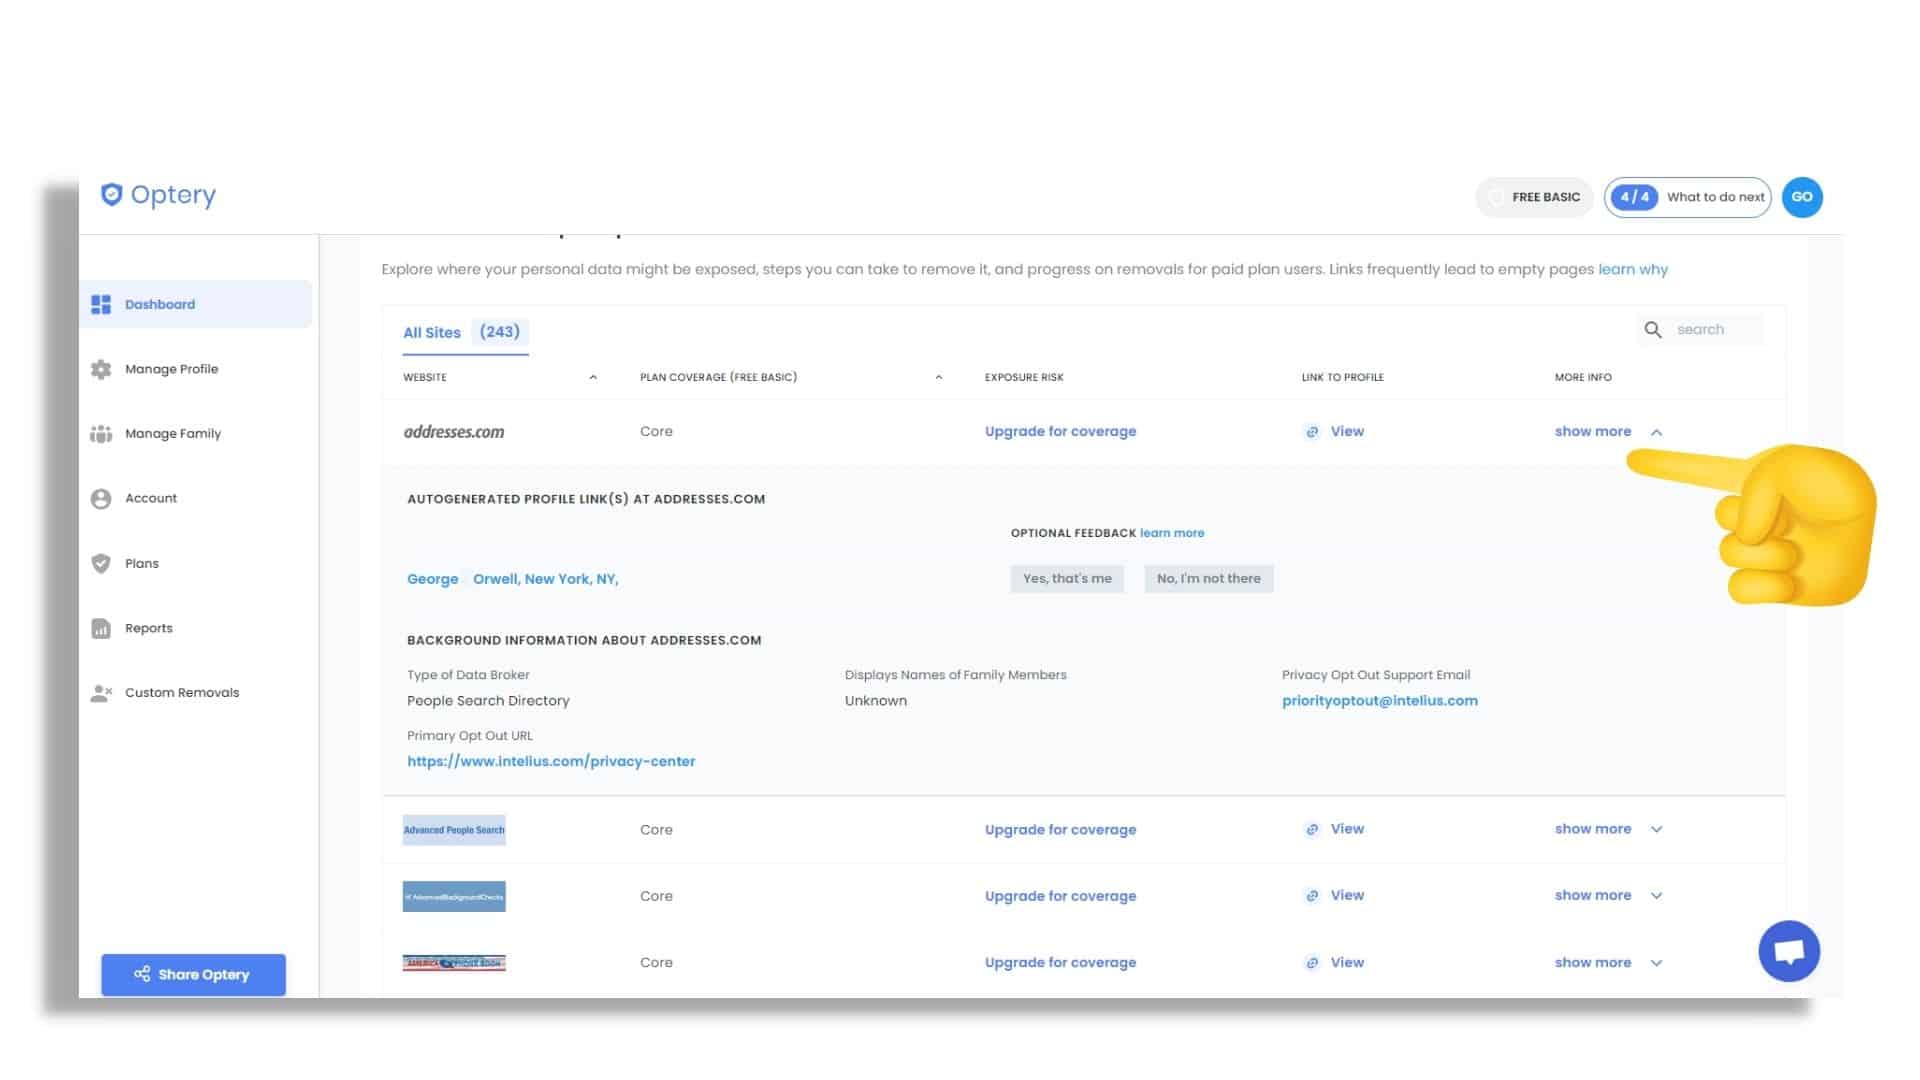Click the Account person icon
Viewport: 1920px width, 1080px height.
click(x=101, y=498)
